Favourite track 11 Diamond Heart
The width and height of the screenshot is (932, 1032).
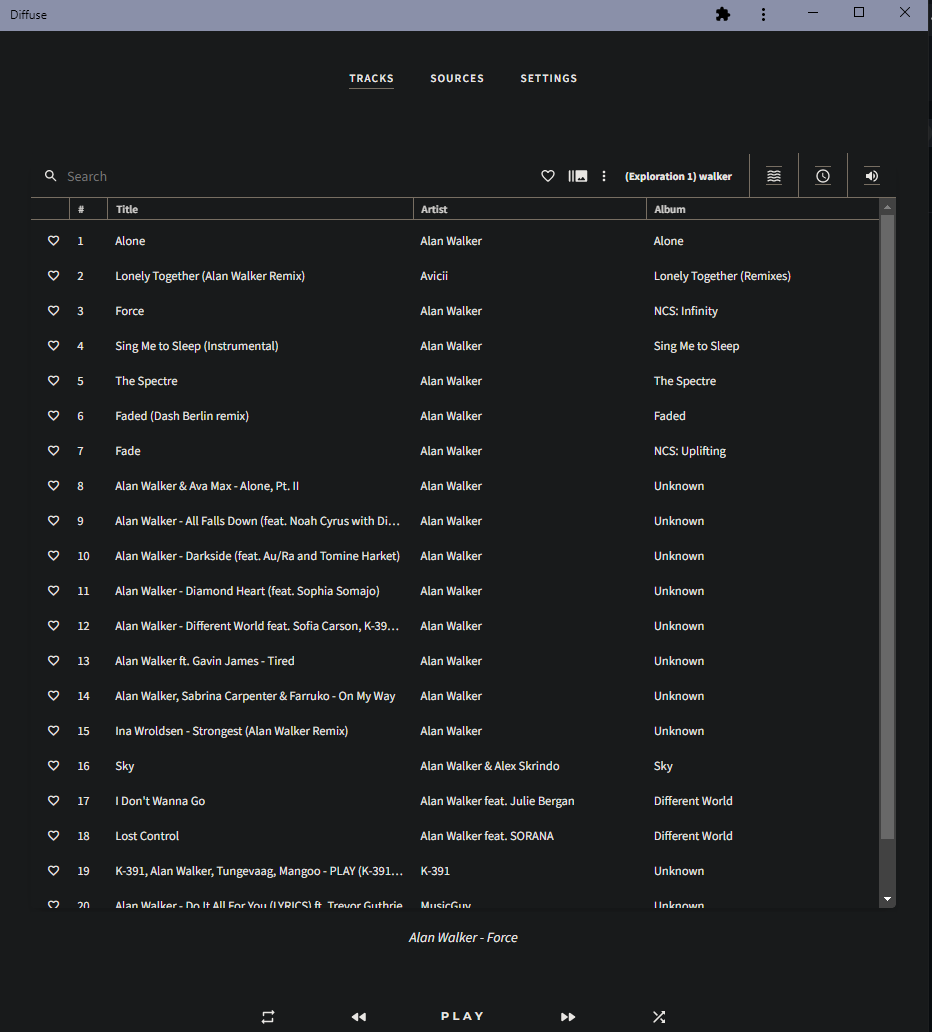pyautogui.click(x=53, y=590)
